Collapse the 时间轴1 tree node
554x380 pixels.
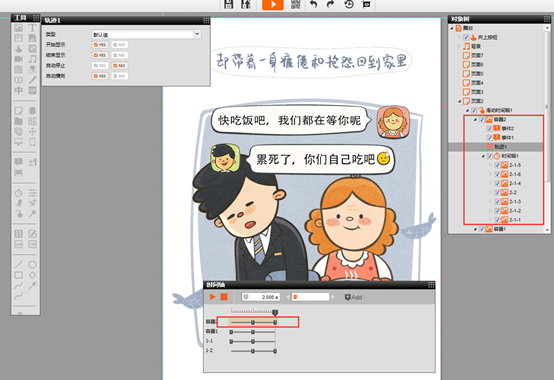tap(483, 156)
